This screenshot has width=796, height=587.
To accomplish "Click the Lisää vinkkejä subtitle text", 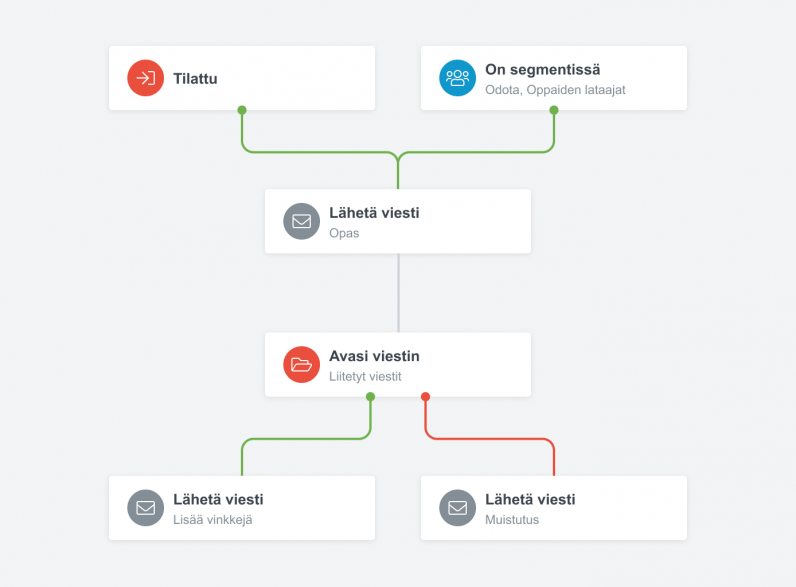I will click(x=213, y=520).
